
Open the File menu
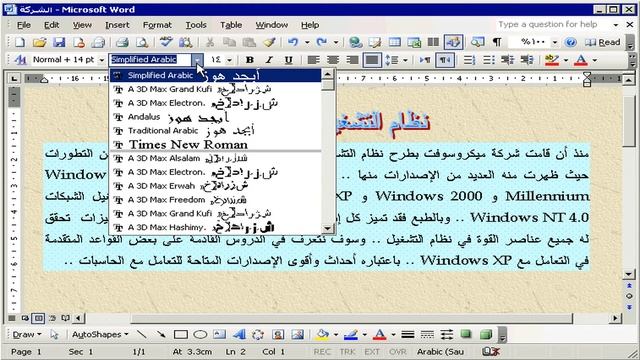click(x=24, y=25)
